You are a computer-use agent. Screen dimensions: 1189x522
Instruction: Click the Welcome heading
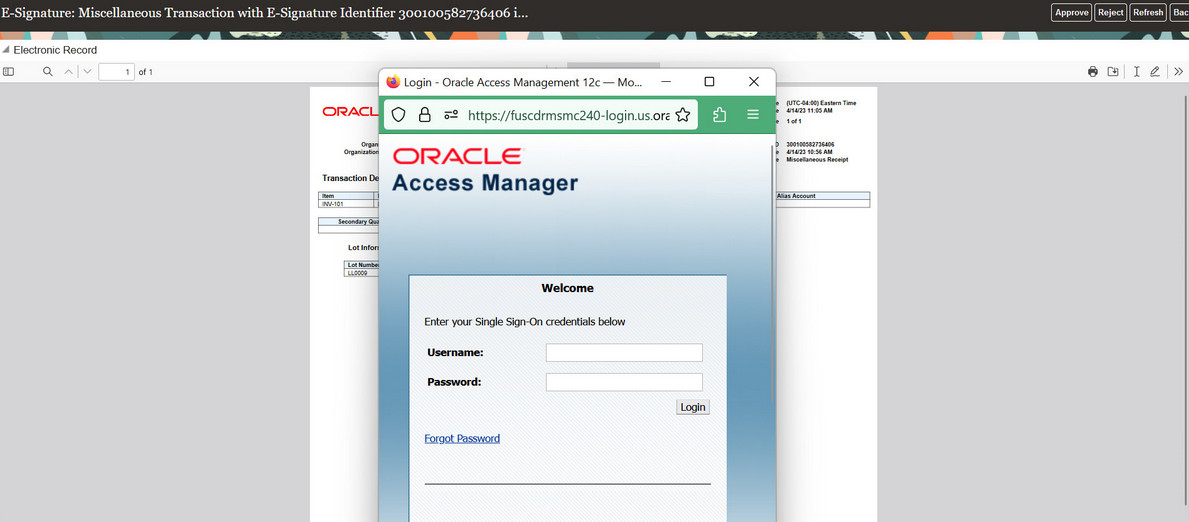pos(567,288)
